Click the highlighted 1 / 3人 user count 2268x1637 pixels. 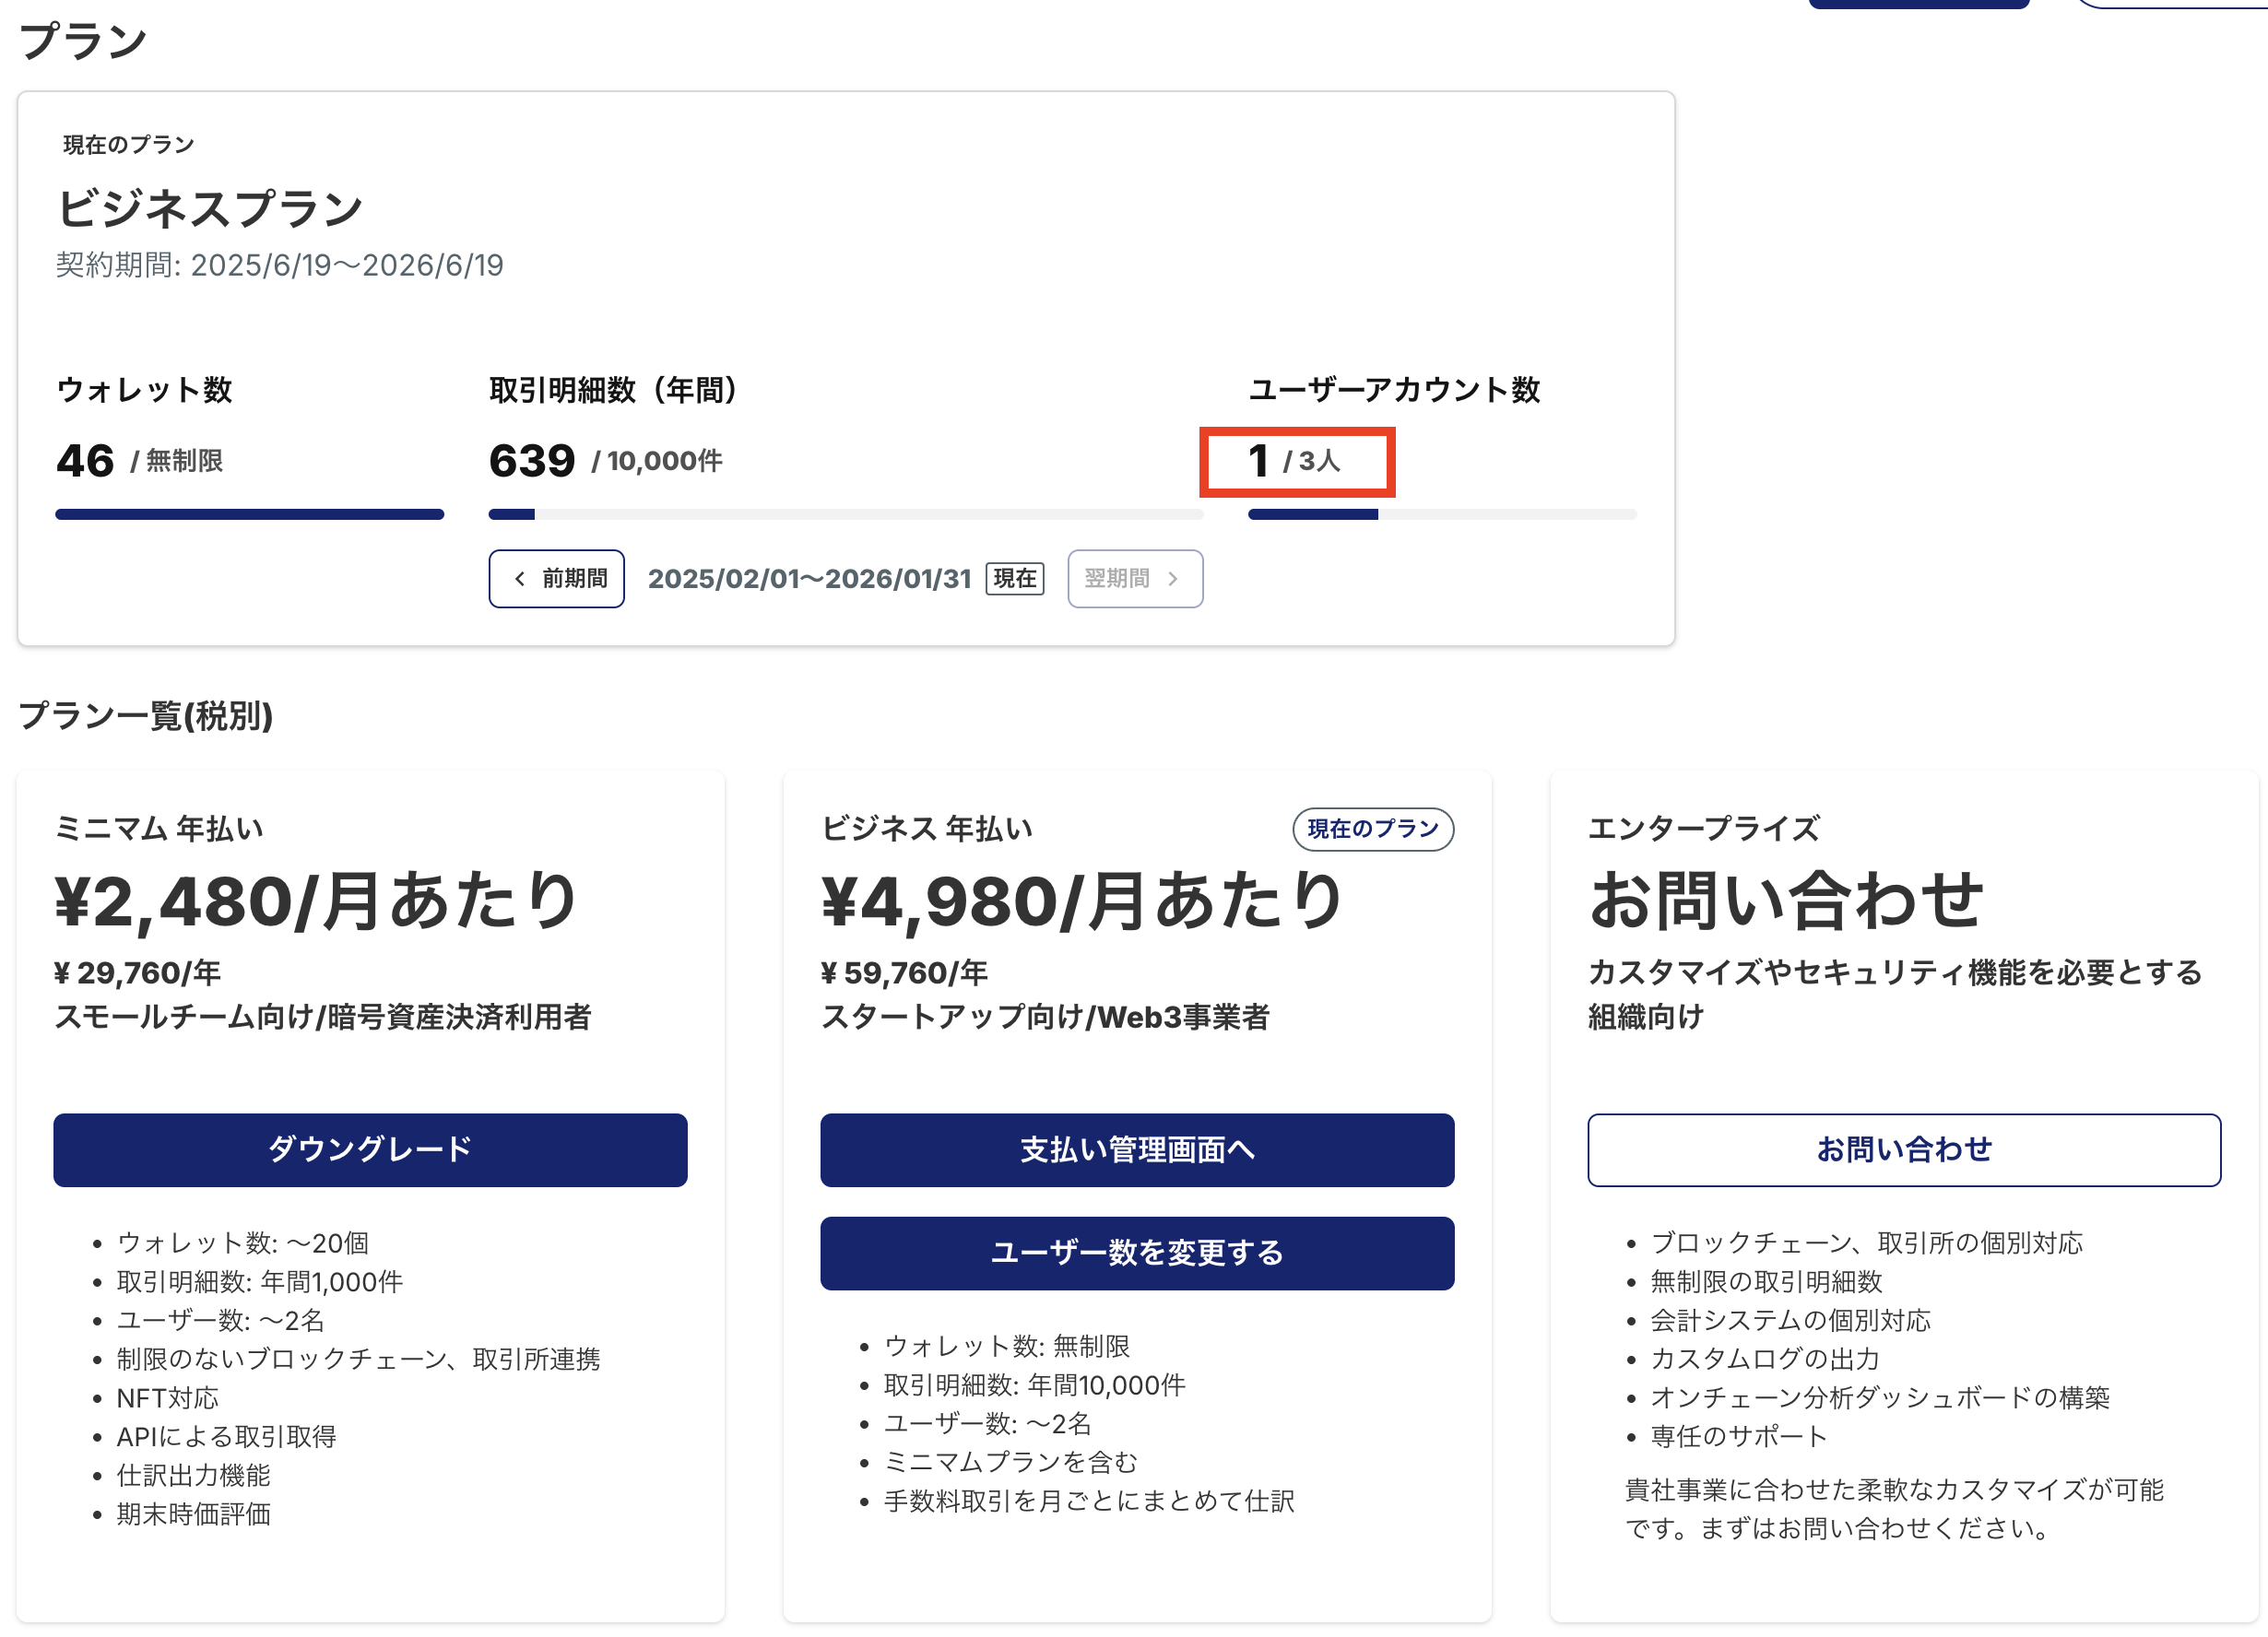[1296, 462]
